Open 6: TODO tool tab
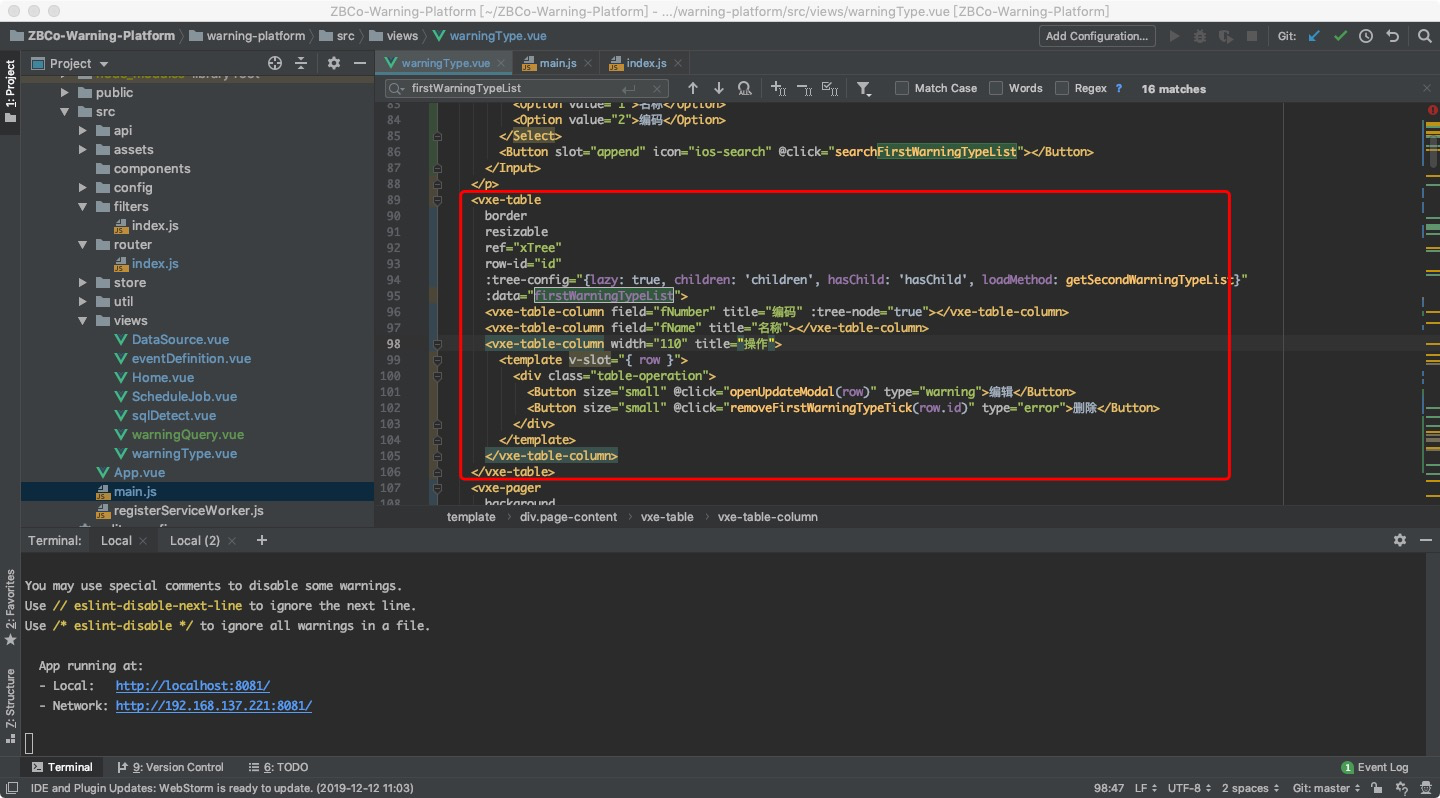This screenshot has width=1440, height=798. [x=279, y=767]
